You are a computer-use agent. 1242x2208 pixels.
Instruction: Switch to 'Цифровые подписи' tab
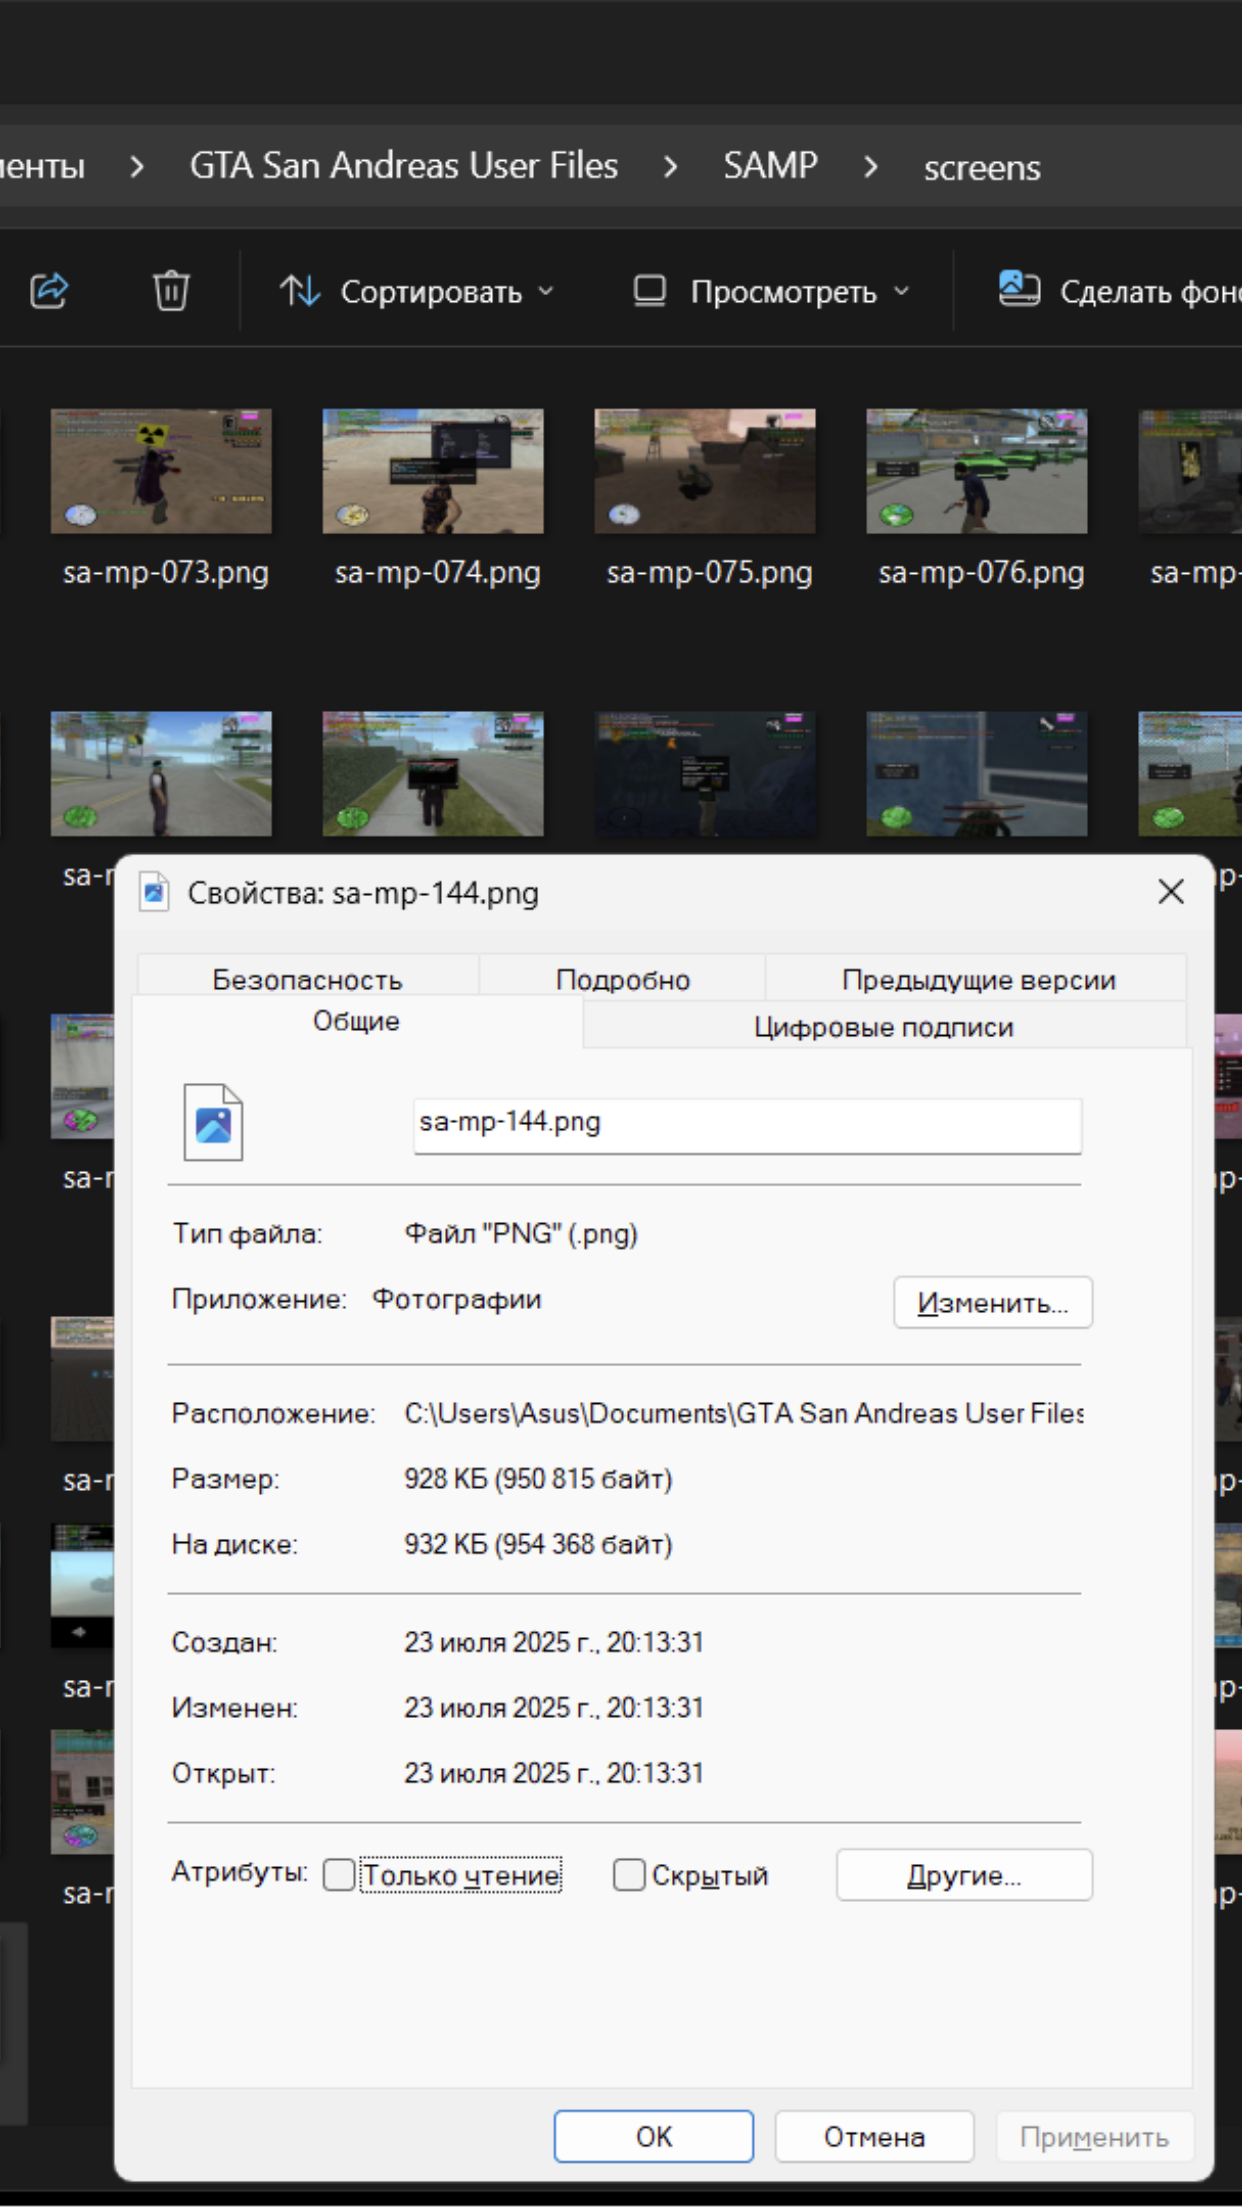[x=883, y=1027]
